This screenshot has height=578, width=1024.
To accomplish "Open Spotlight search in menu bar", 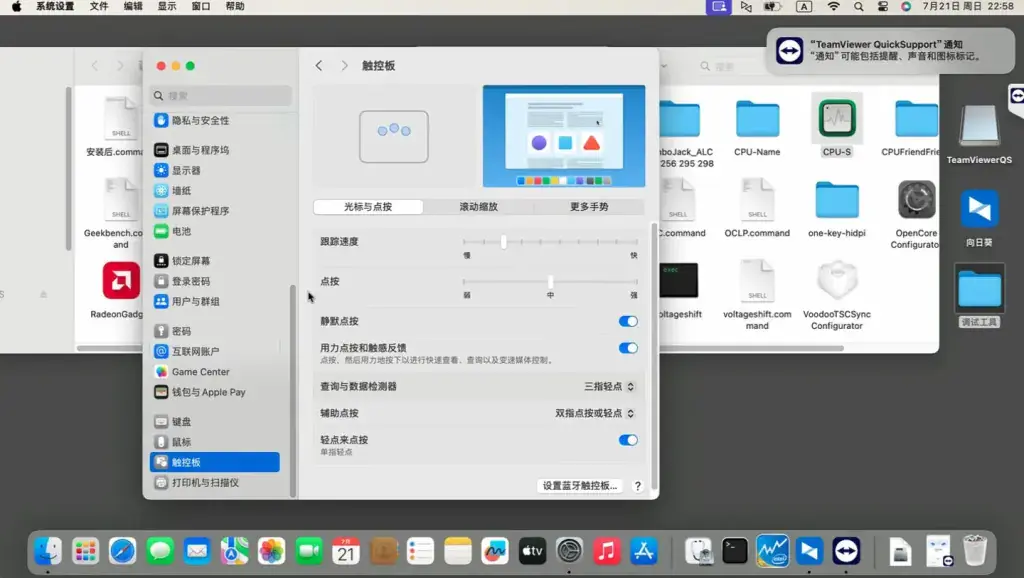I will [x=858, y=7].
